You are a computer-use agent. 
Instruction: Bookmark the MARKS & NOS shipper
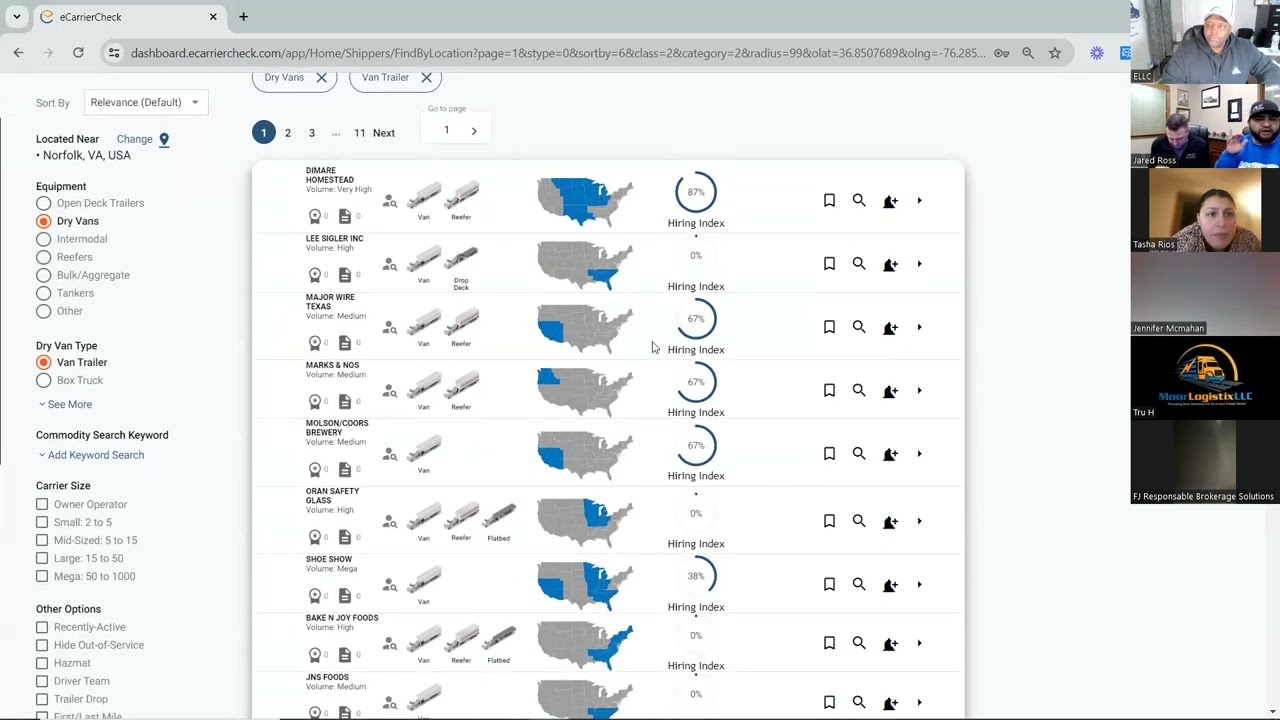829,390
